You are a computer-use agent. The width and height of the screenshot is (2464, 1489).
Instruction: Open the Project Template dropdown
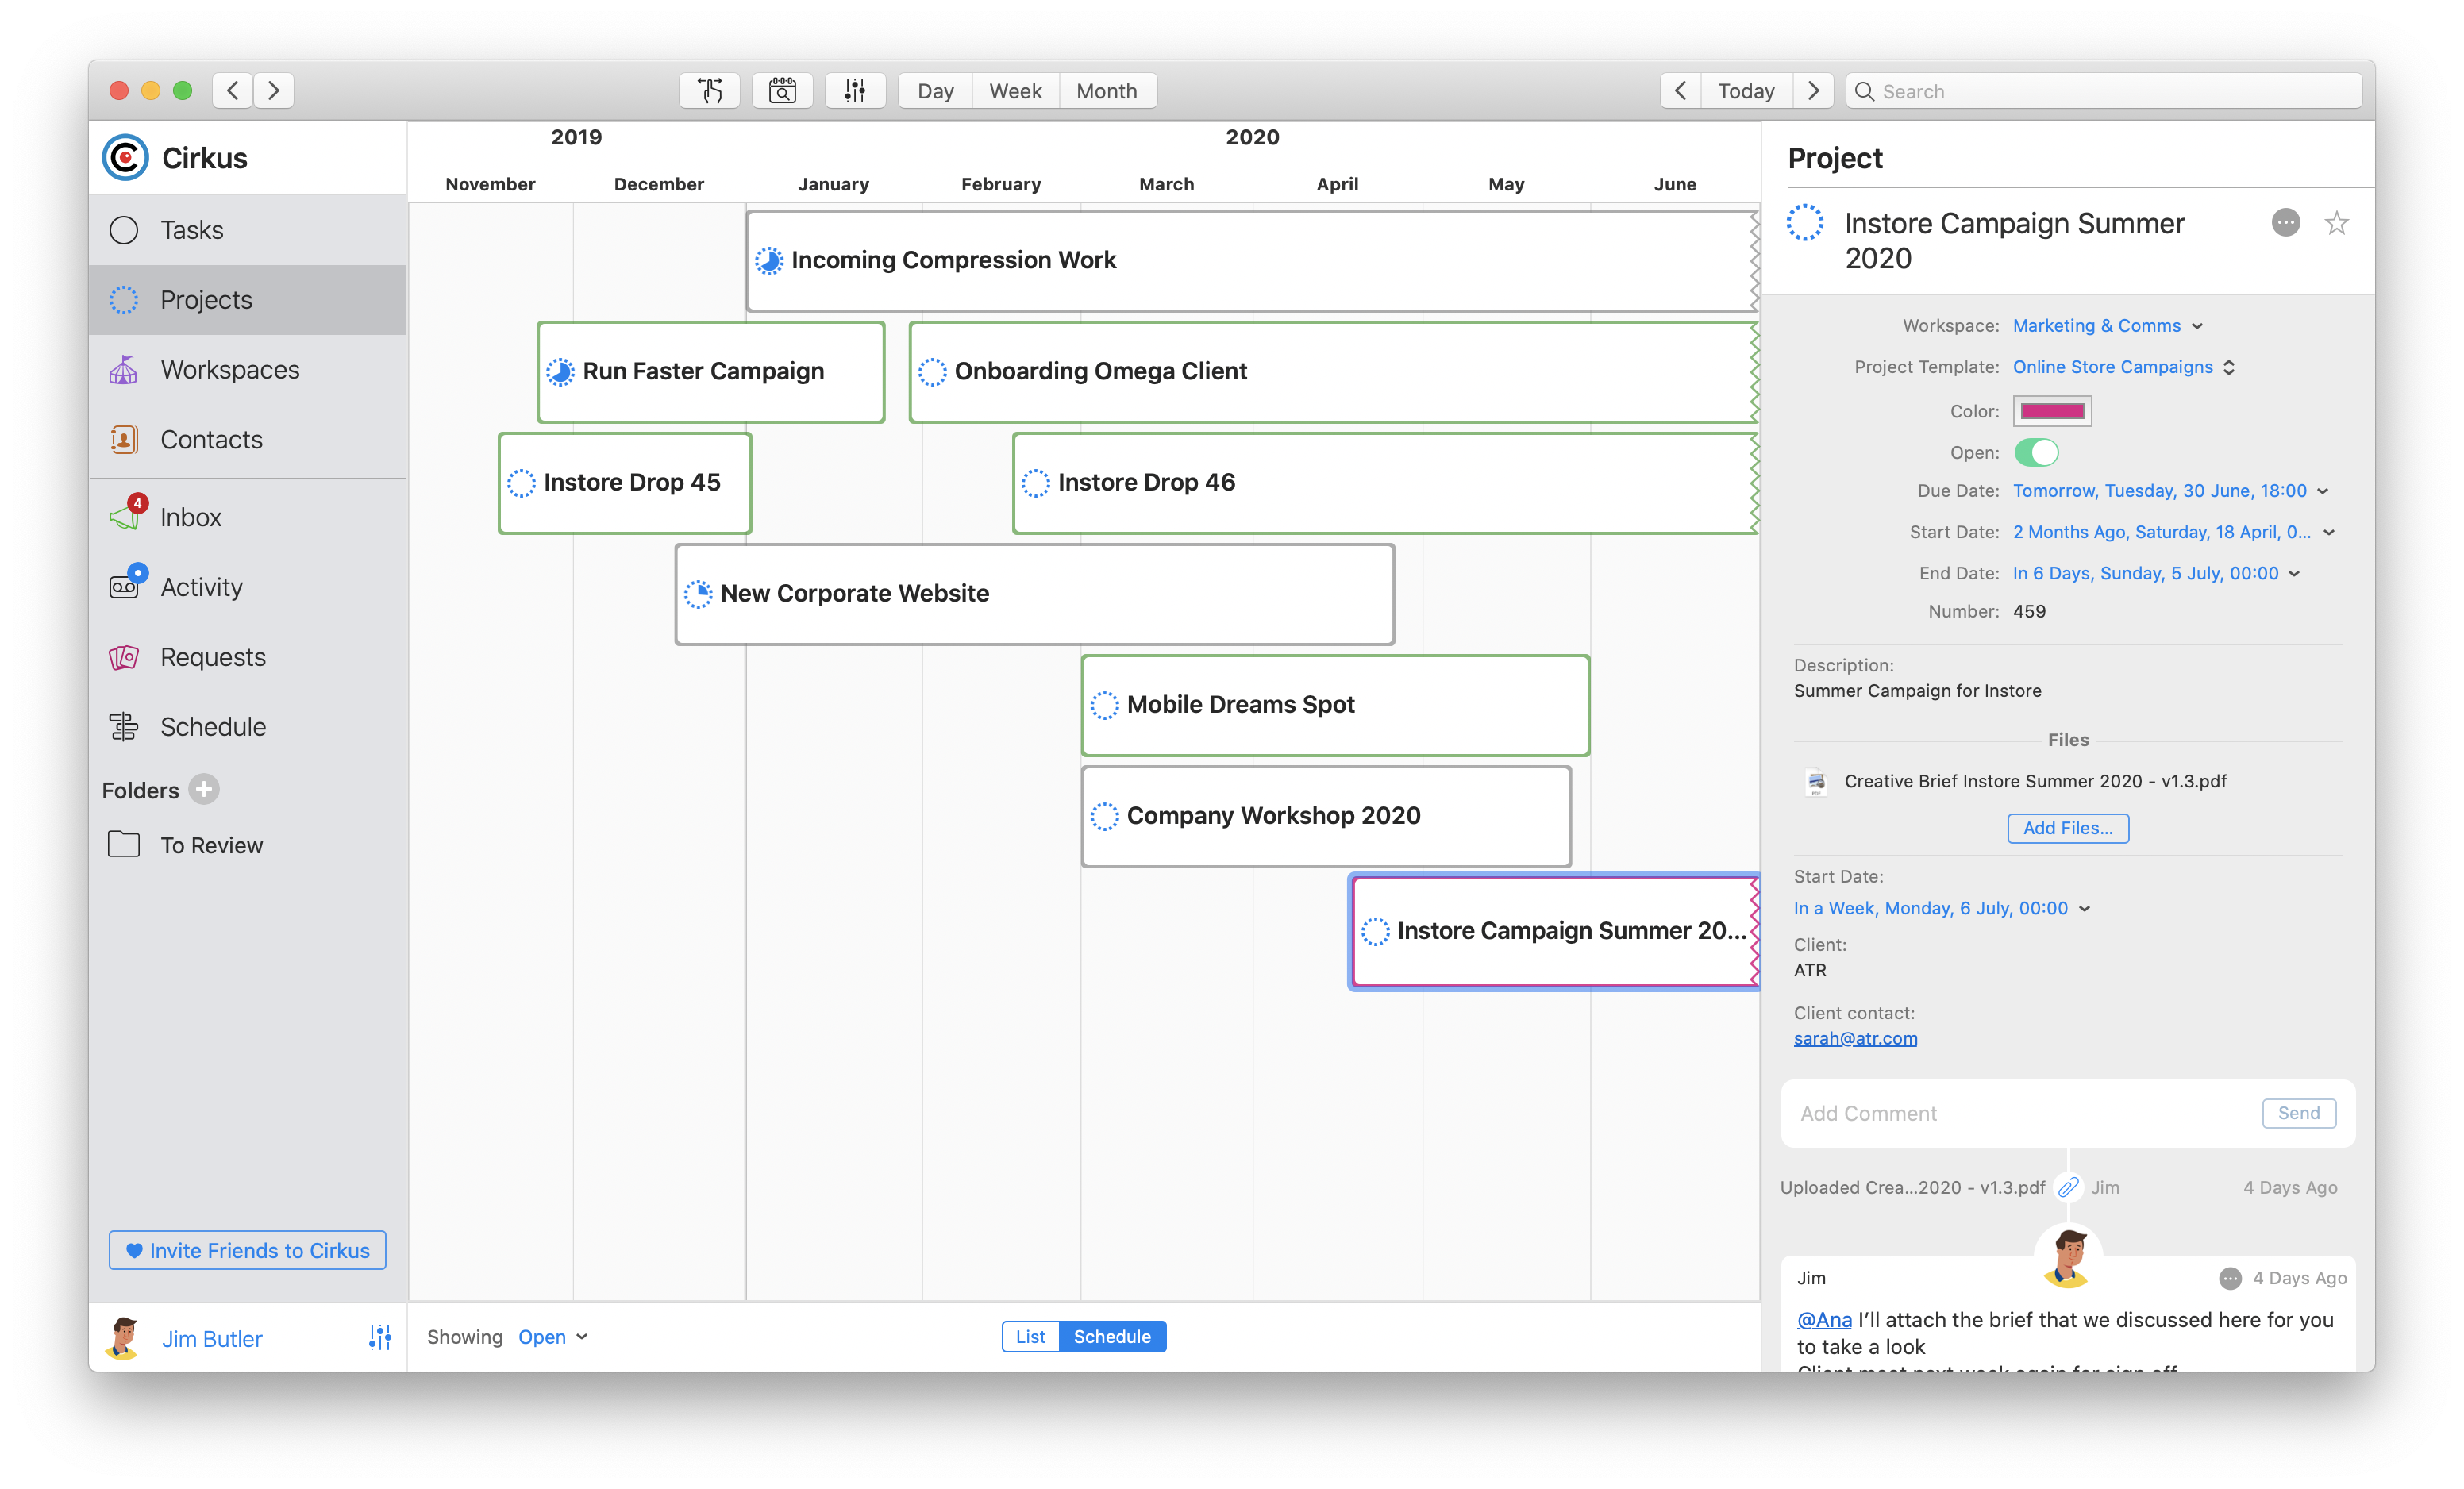(2123, 367)
